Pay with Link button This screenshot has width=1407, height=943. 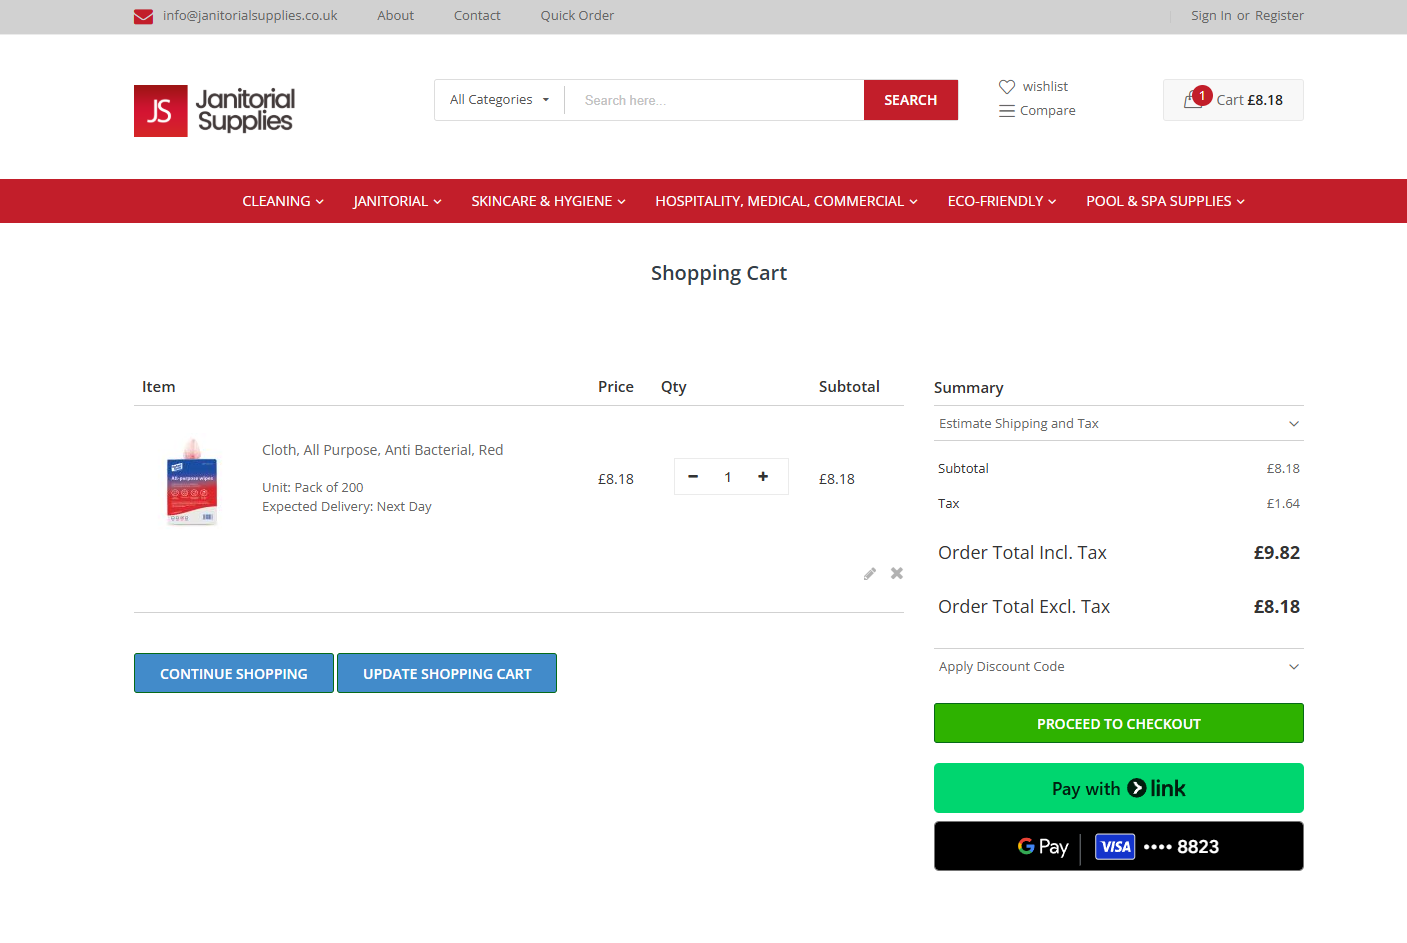(1118, 788)
